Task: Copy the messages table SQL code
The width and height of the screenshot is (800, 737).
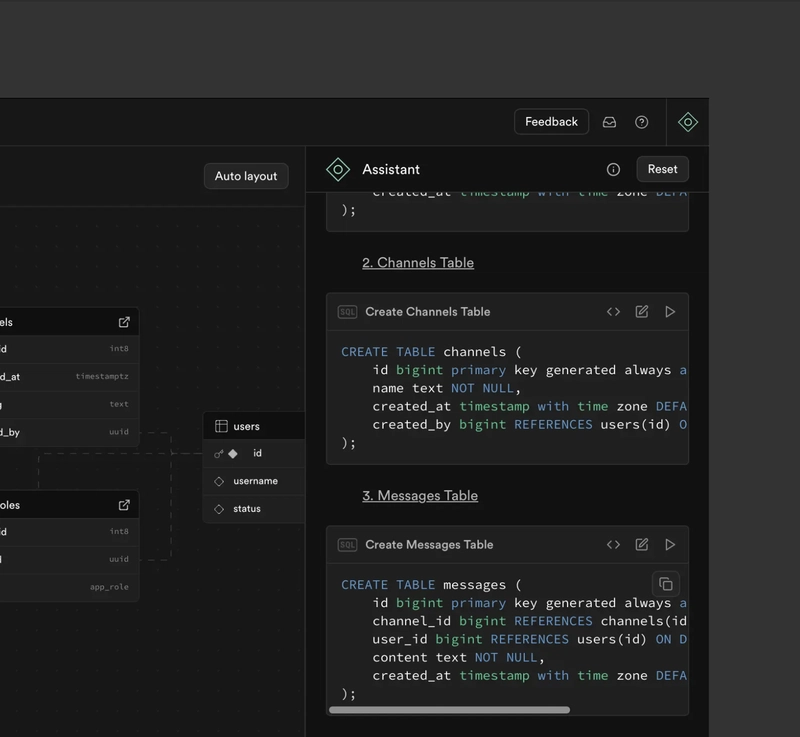Action: (x=666, y=584)
